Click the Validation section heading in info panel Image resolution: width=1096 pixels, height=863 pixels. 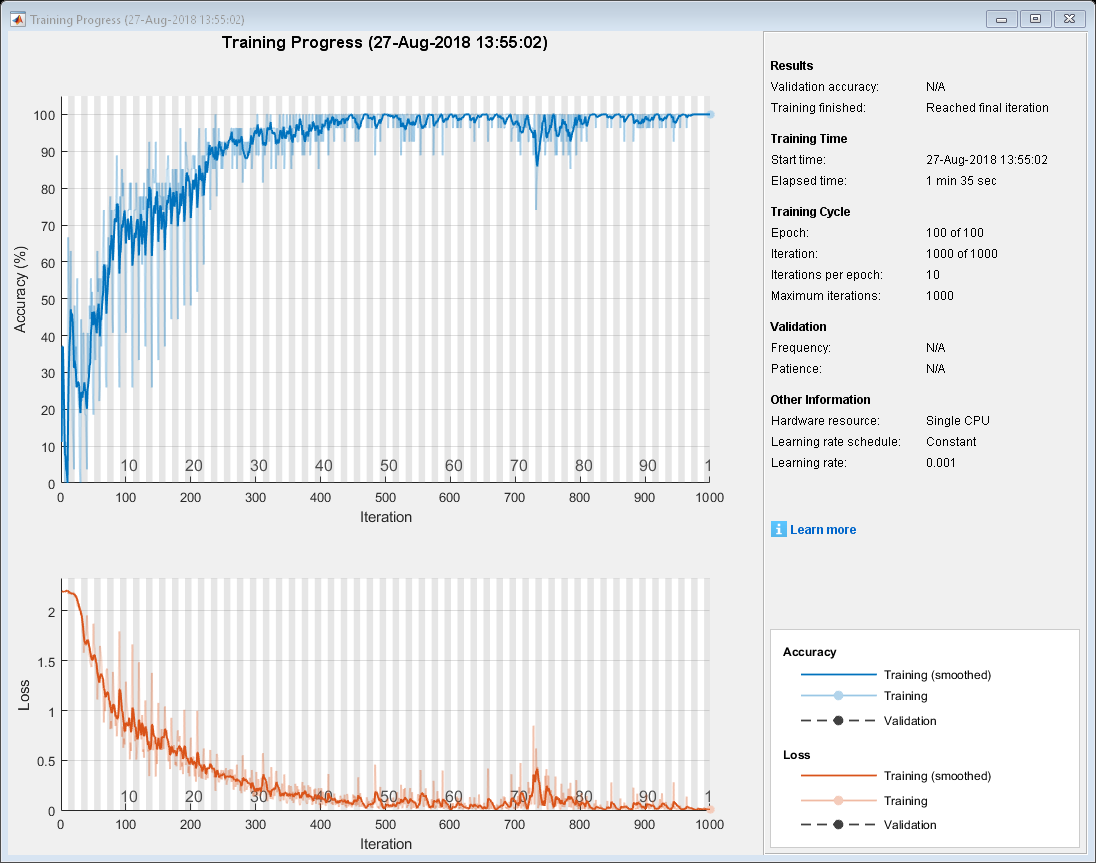[x=798, y=326]
